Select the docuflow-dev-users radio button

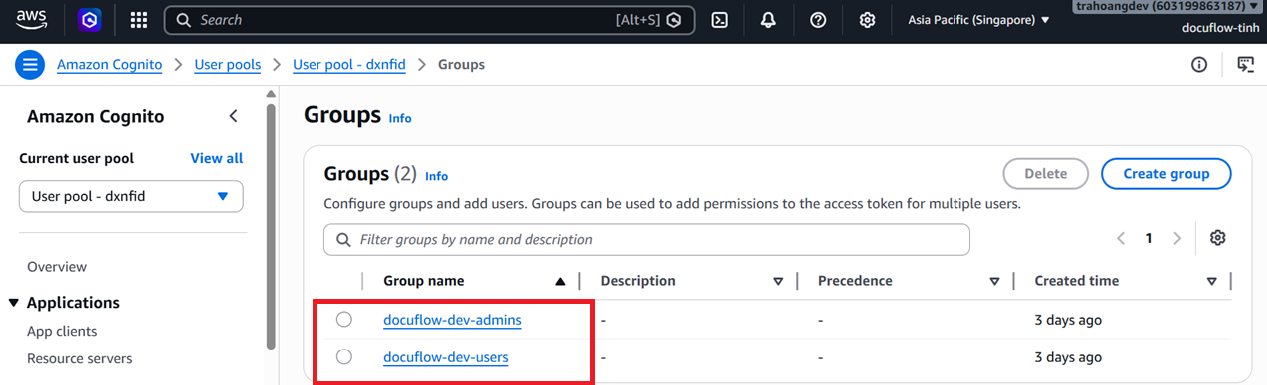[x=344, y=356]
